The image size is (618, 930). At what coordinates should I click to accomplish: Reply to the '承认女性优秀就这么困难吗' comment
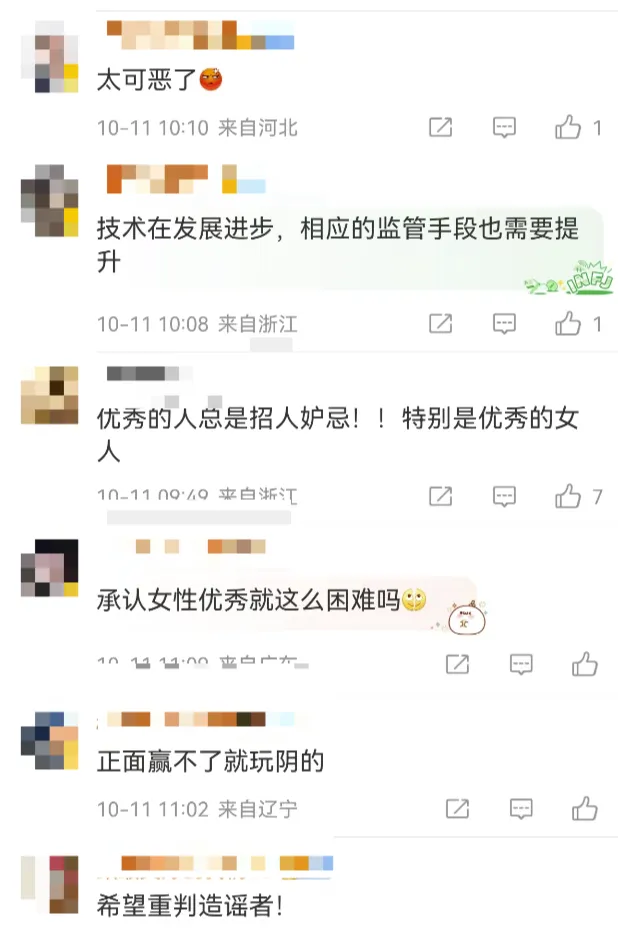tap(521, 665)
